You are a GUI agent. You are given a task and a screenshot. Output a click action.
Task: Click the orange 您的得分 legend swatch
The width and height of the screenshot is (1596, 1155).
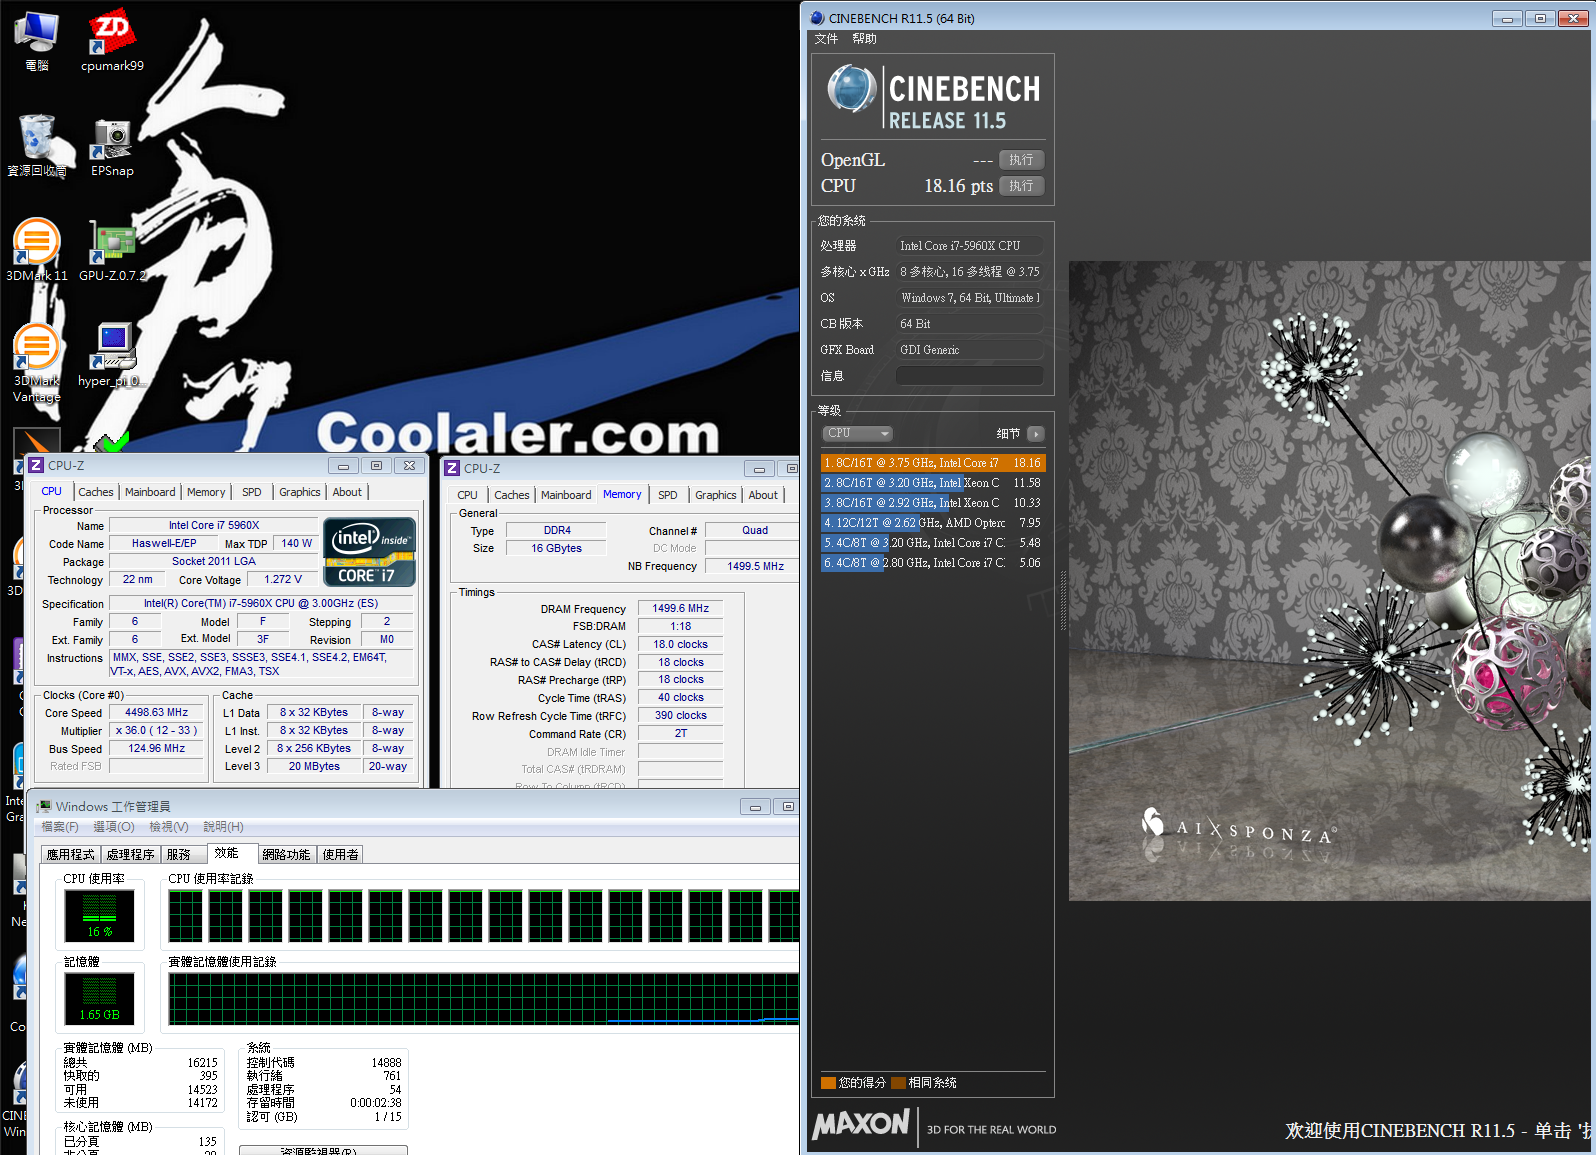click(x=828, y=1082)
